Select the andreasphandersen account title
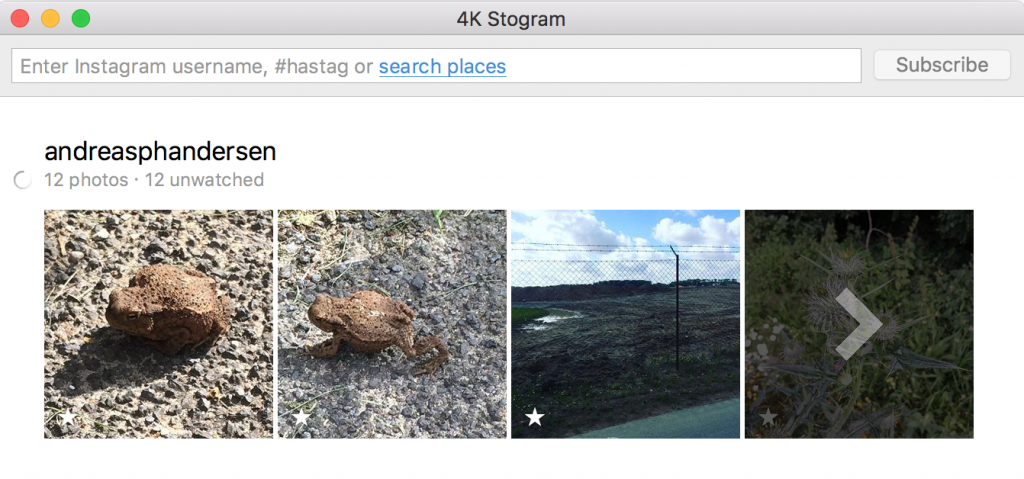This screenshot has height=479, width=1024. click(x=160, y=152)
